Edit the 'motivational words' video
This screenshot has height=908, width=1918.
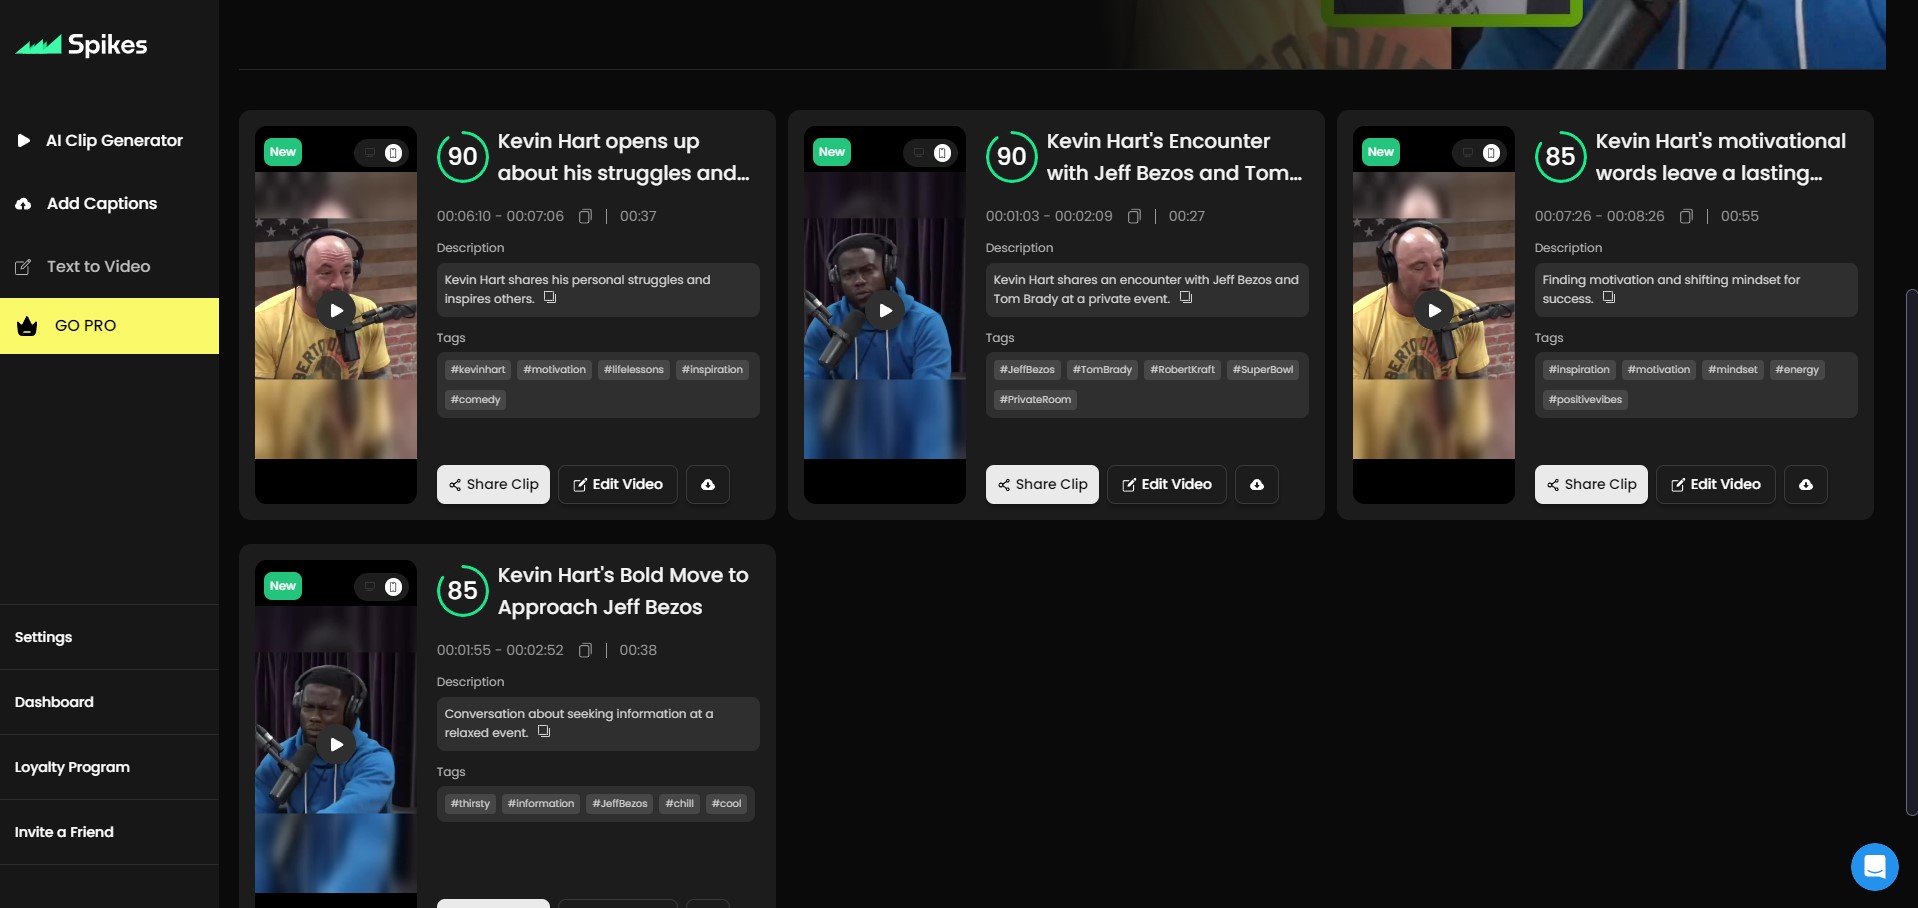pyautogui.click(x=1716, y=484)
